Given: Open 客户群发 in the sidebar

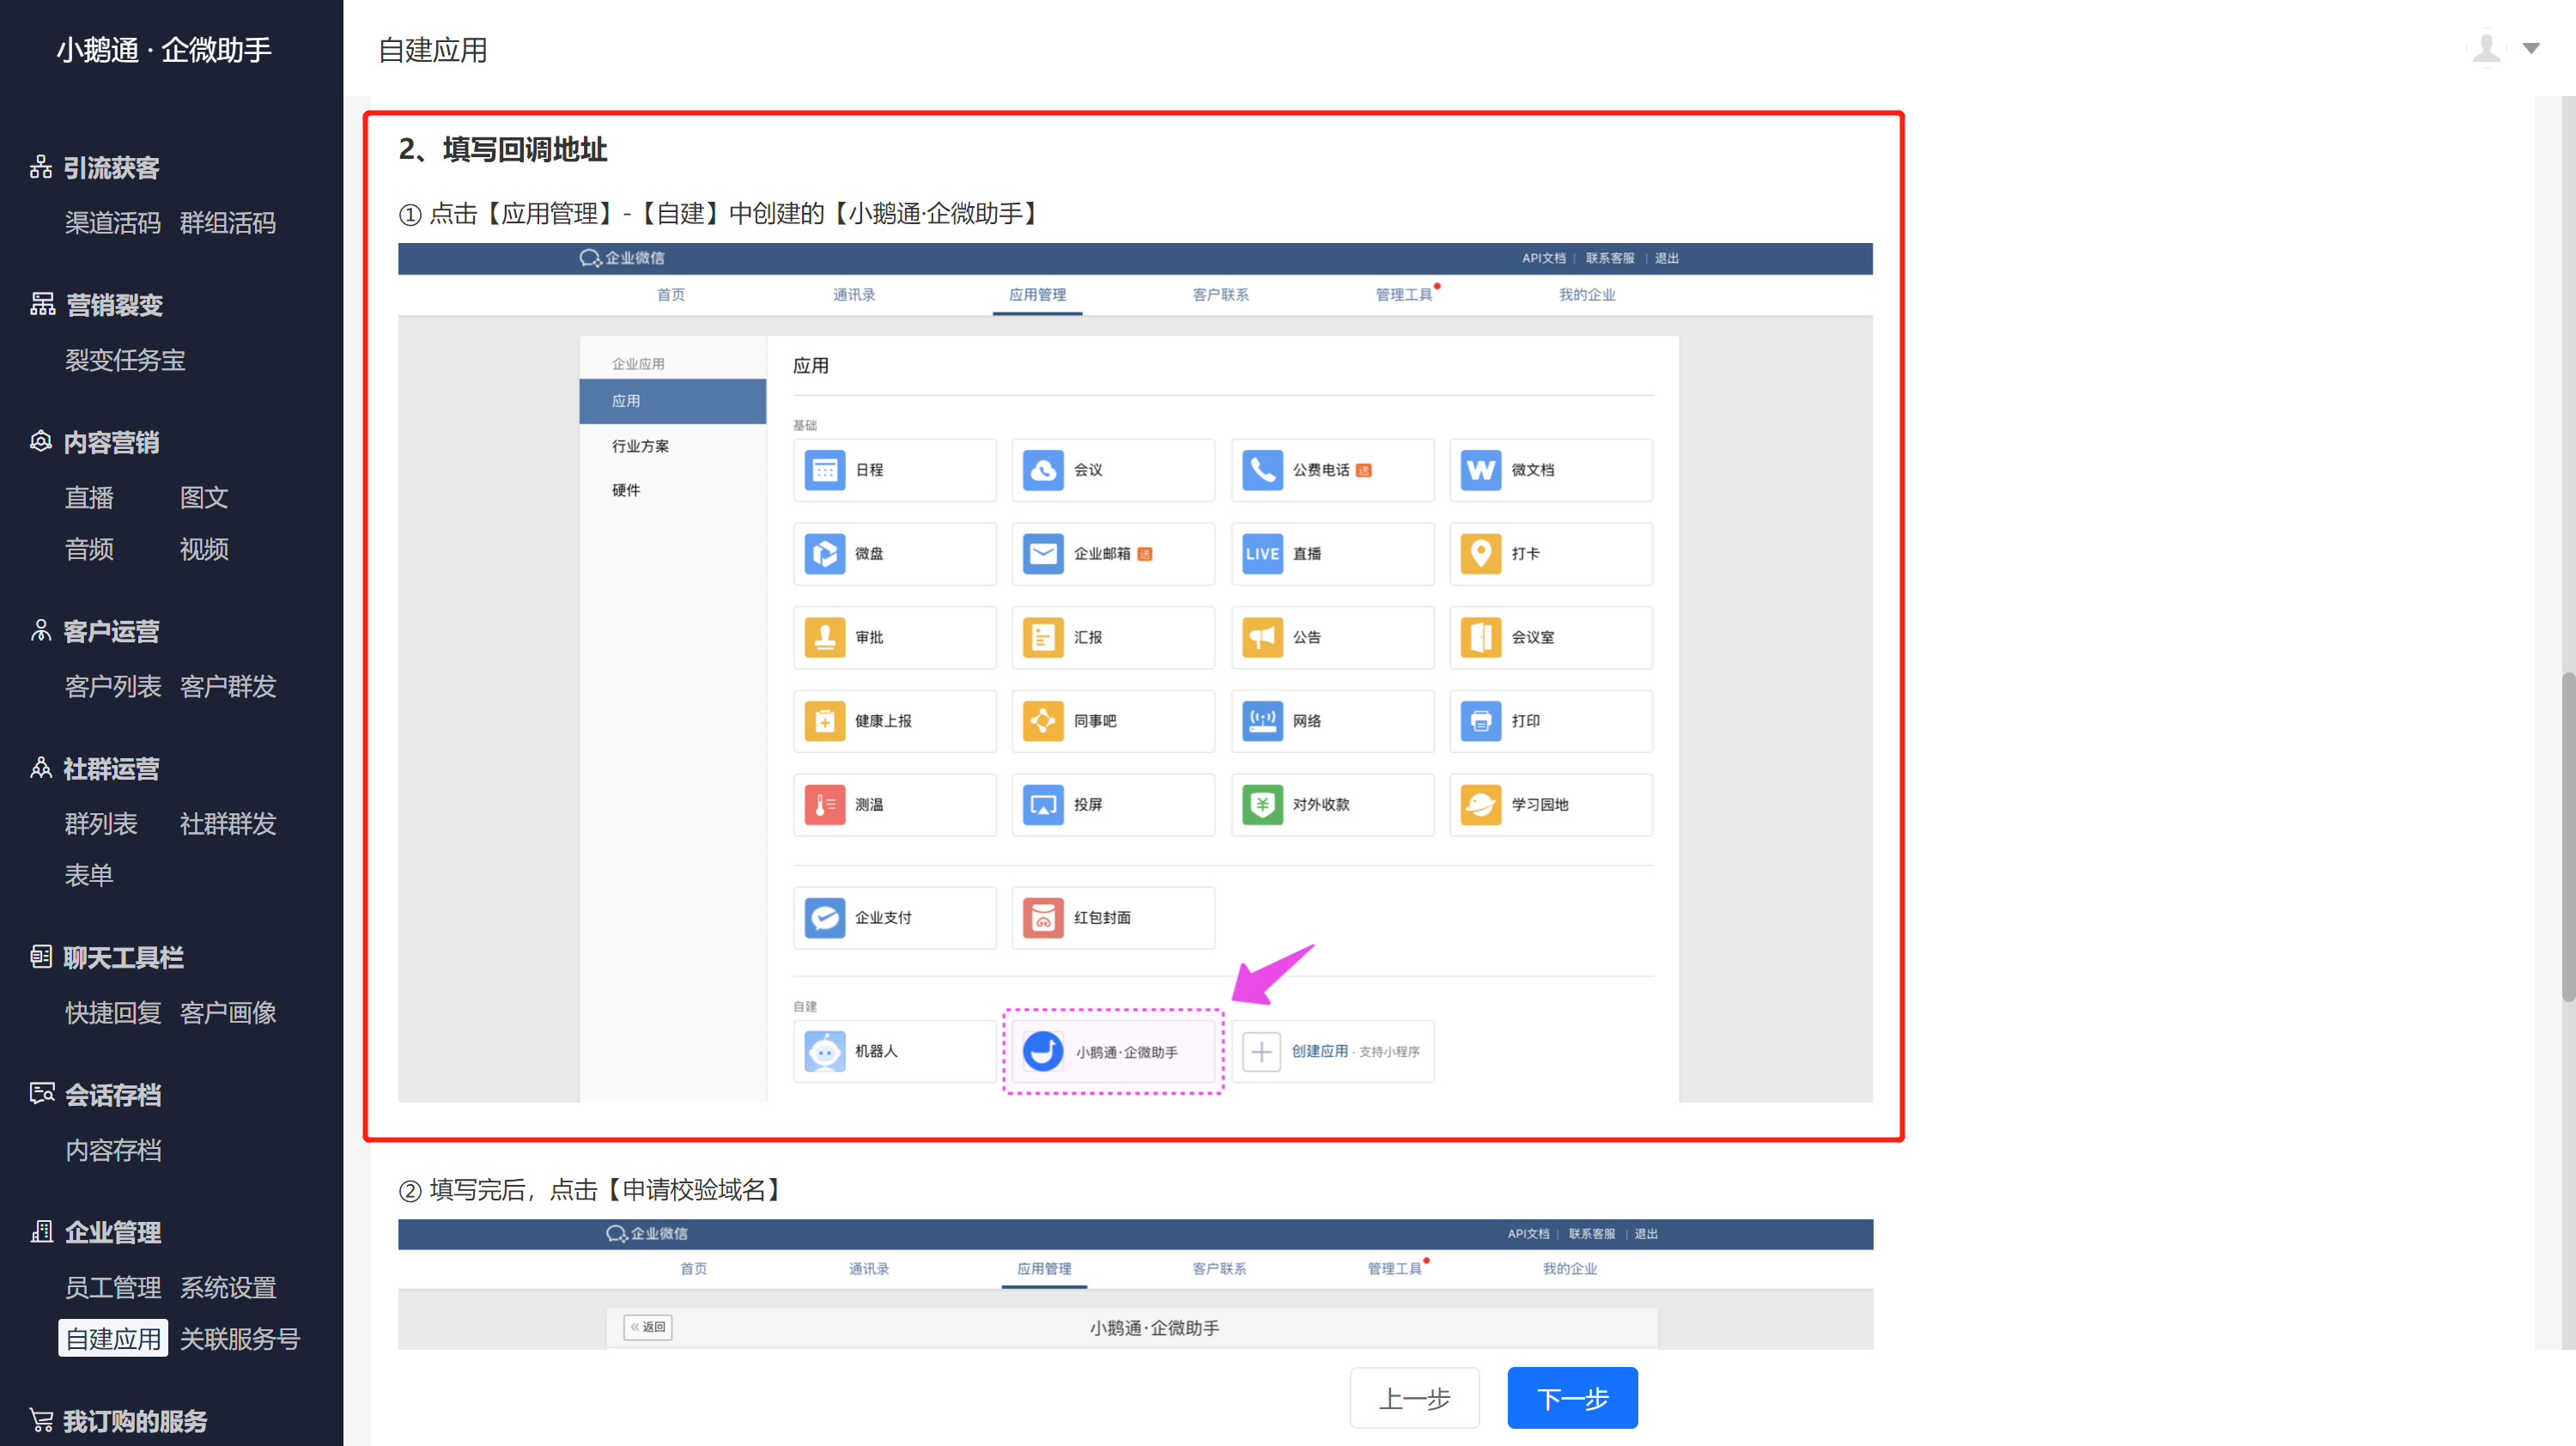Looking at the screenshot, I should tap(228, 686).
